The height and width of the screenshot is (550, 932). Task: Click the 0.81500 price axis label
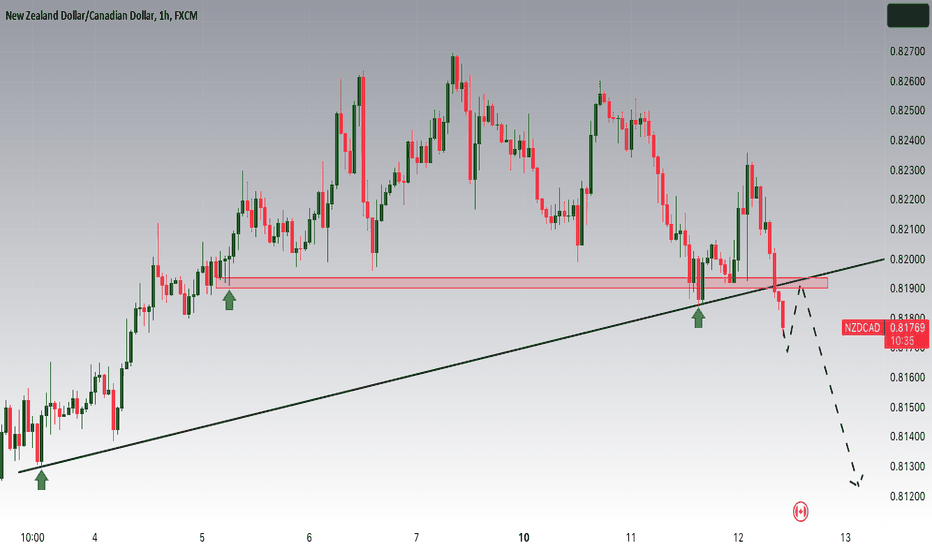click(x=907, y=407)
